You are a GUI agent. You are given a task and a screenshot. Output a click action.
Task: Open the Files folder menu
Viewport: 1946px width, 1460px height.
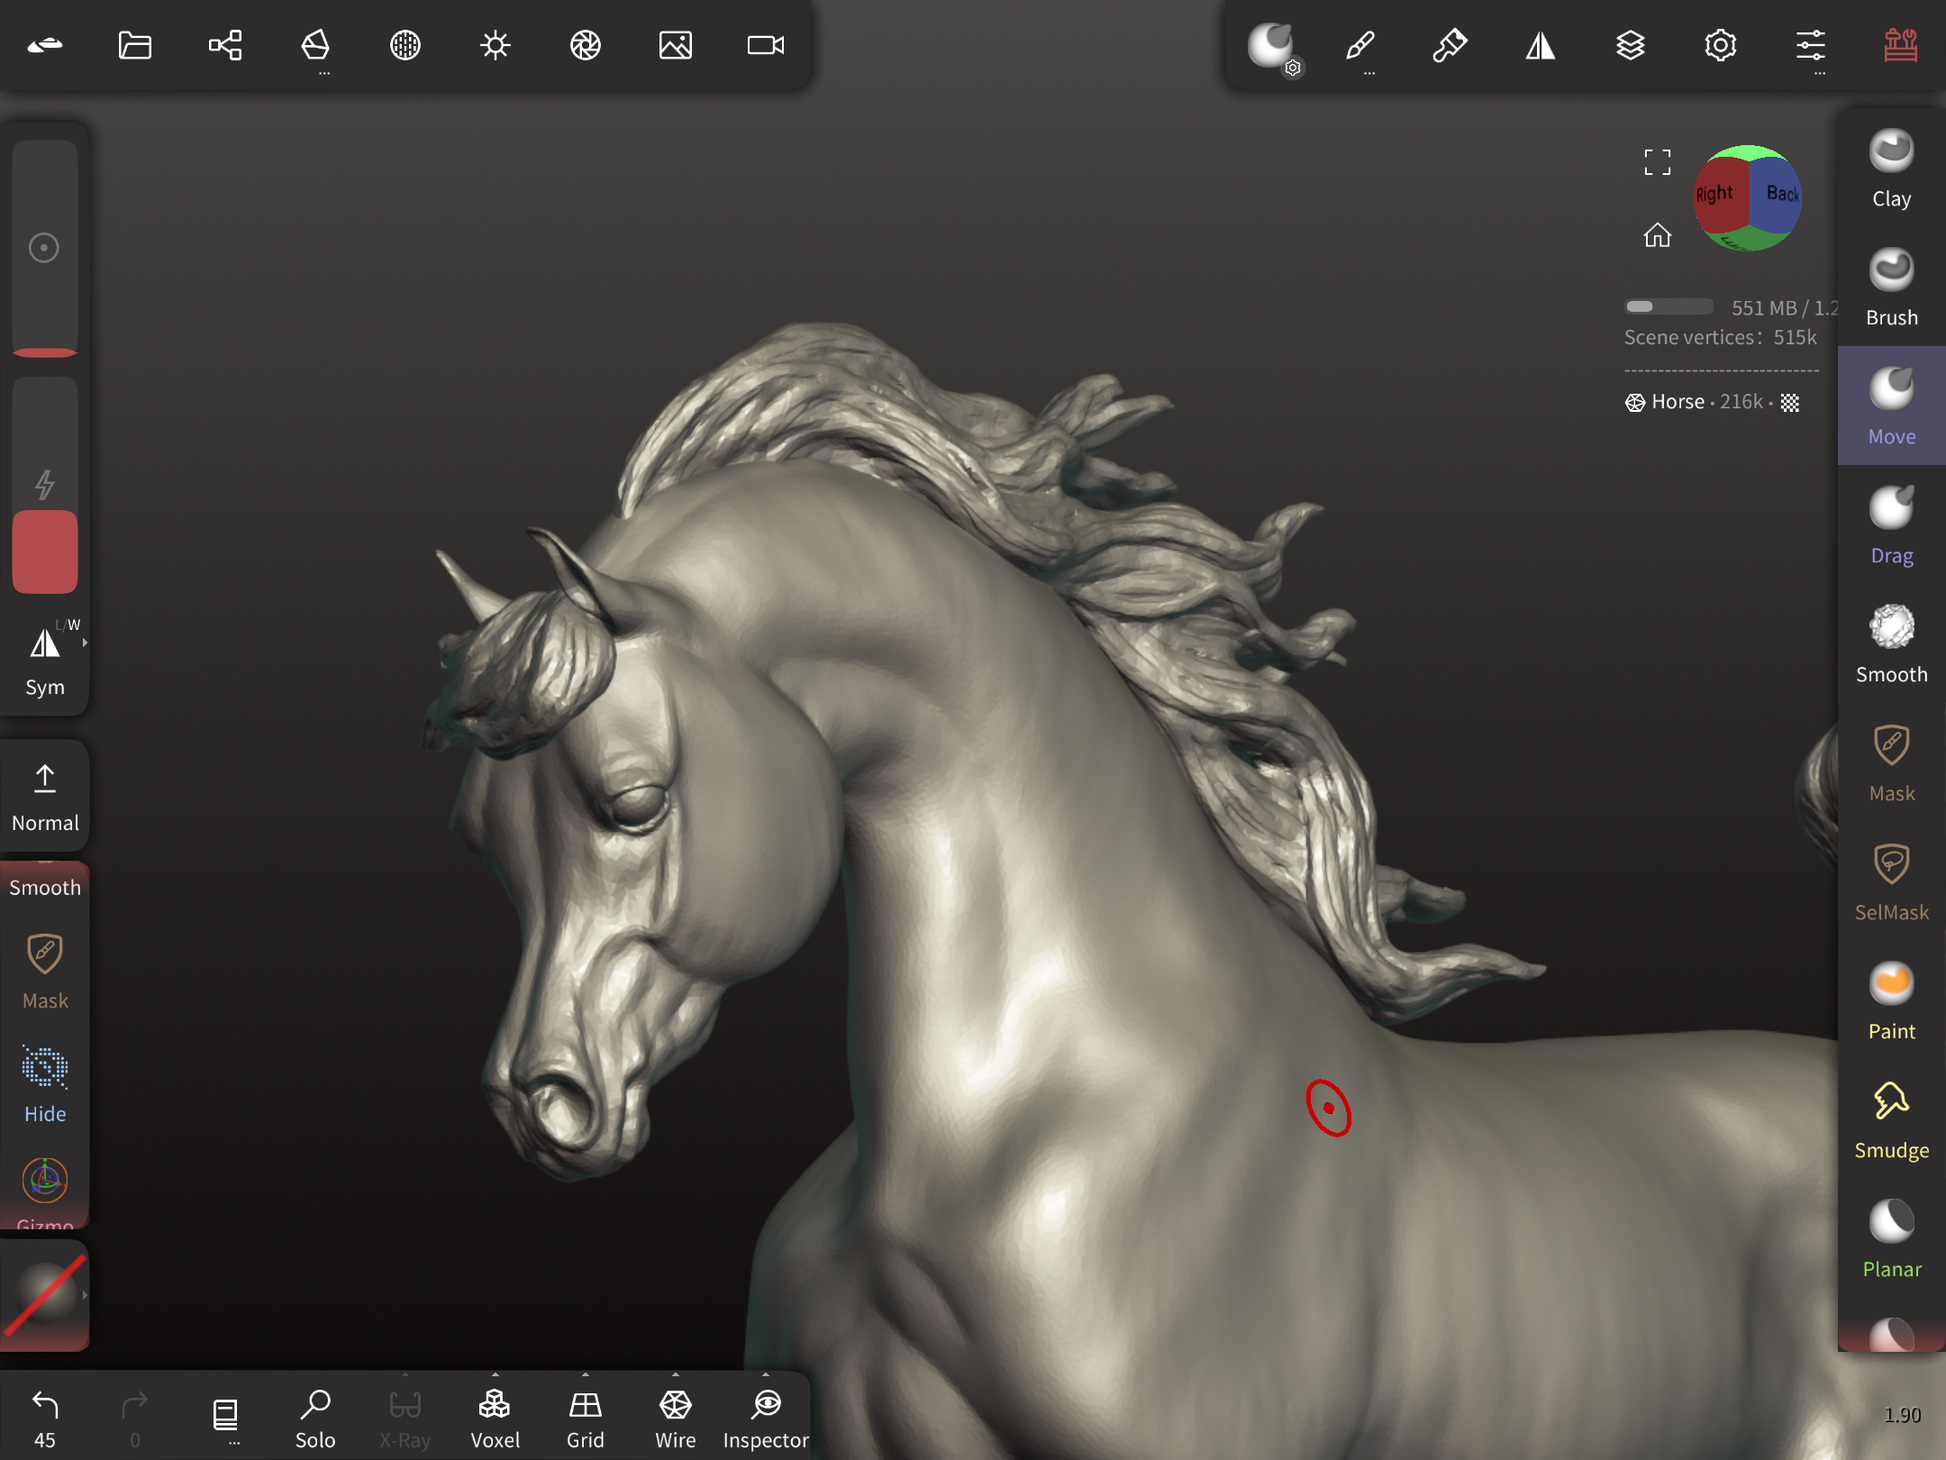[x=135, y=45]
